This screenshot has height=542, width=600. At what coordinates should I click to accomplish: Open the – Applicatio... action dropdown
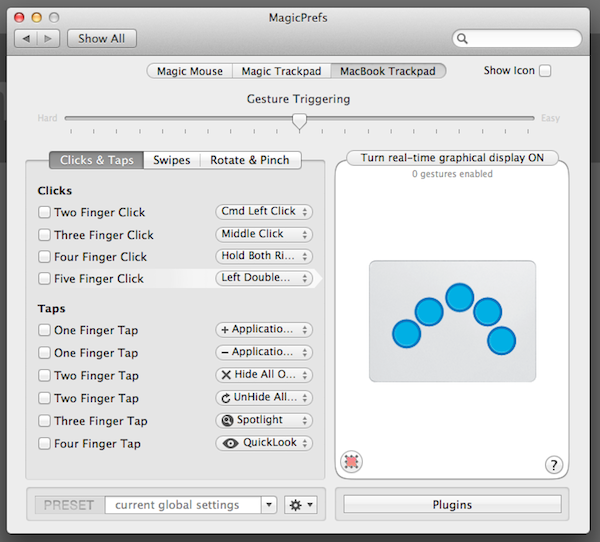coord(264,352)
